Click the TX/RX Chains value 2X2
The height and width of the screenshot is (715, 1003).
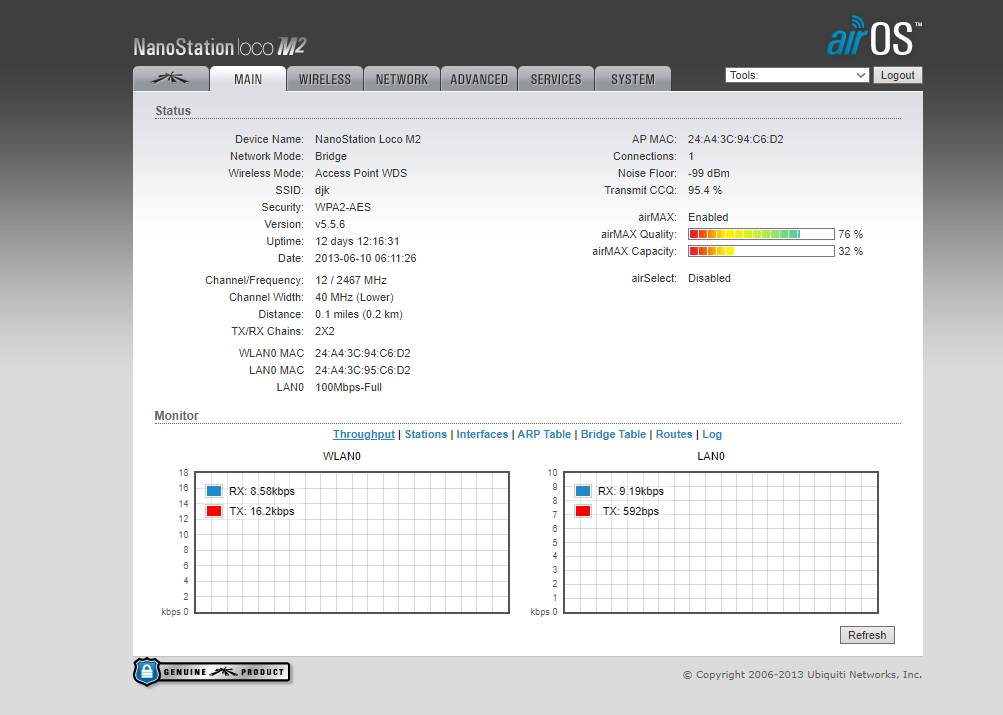tap(325, 331)
